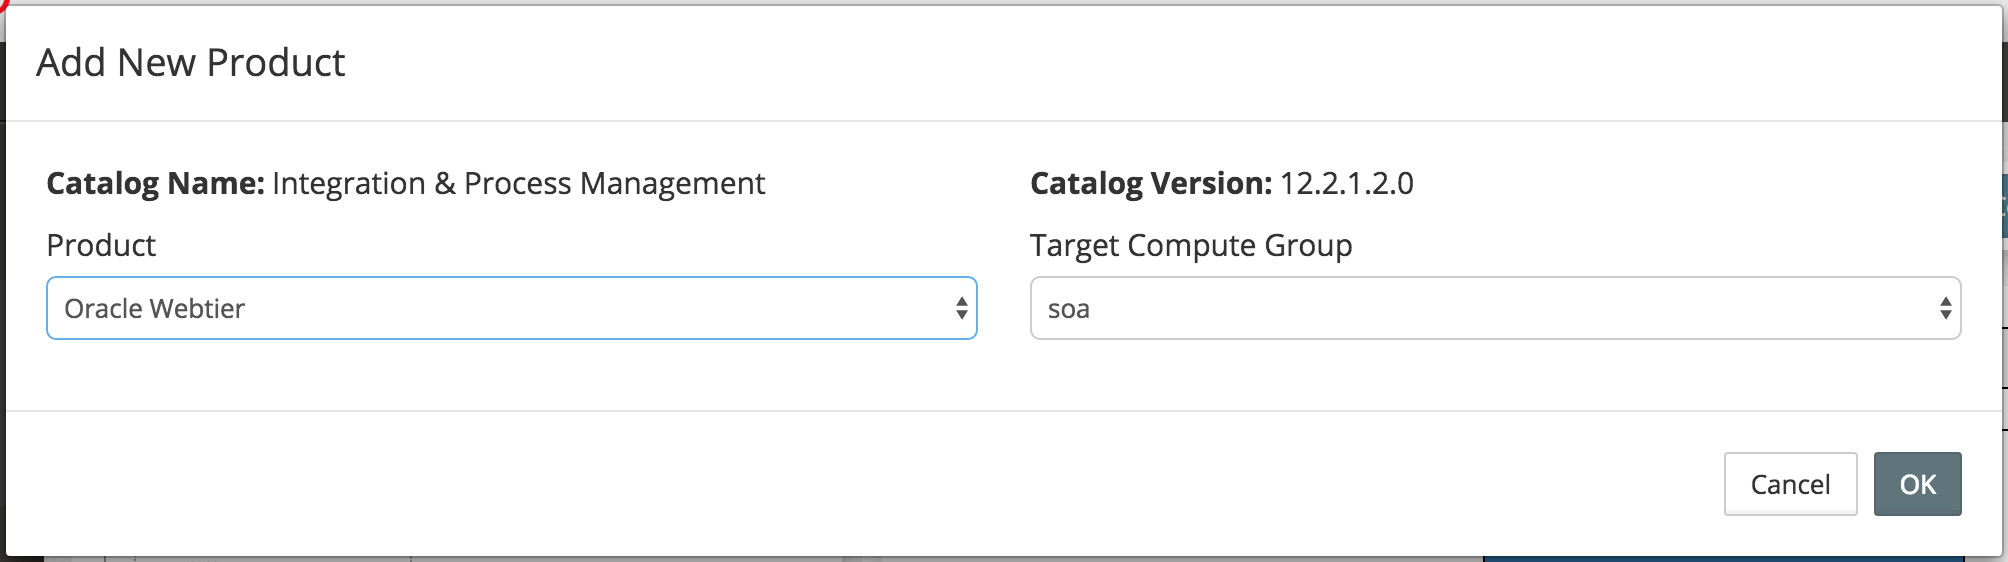2008x562 pixels.
Task: Select the Integration & Process Management text
Action: (x=518, y=183)
